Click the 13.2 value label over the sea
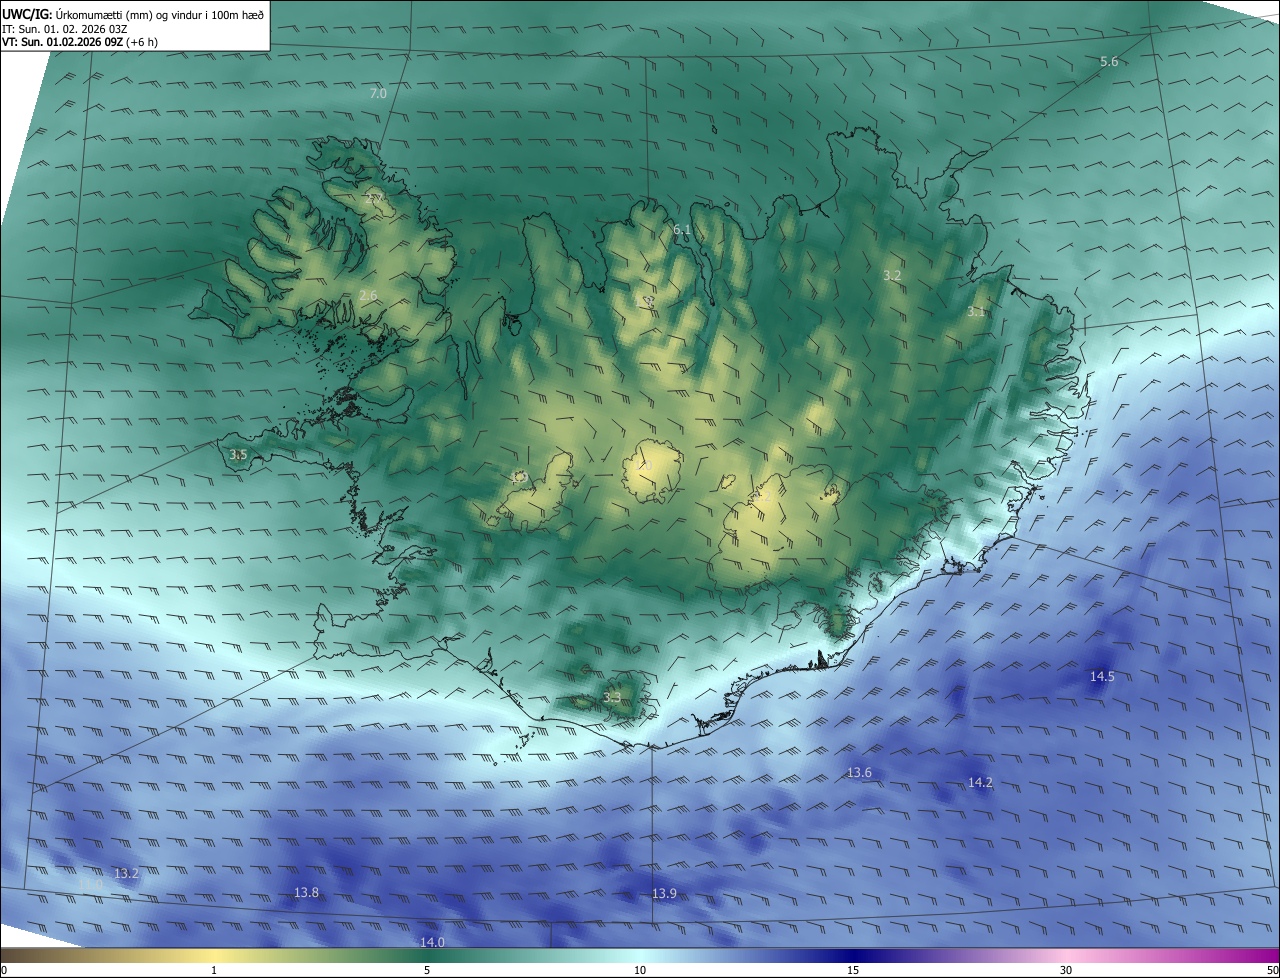 [x=126, y=874]
